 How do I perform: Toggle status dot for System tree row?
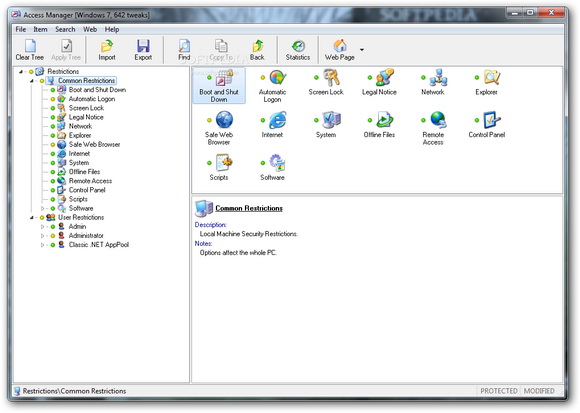tap(53, 163)
